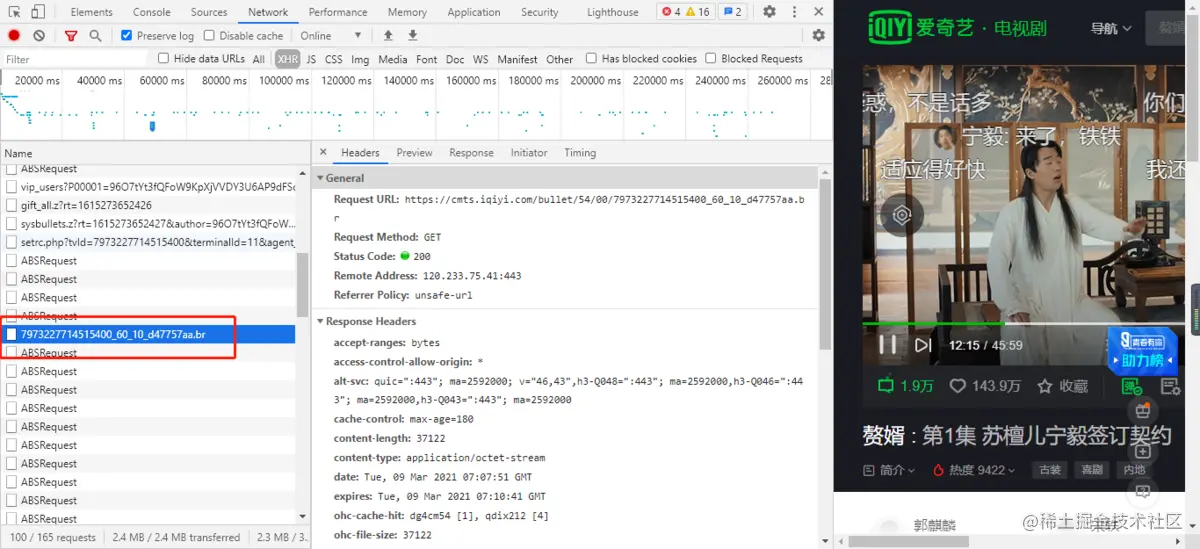Open the 2 issues message badge
Screen dimensions: 1200x549
[x=733, y=12]
